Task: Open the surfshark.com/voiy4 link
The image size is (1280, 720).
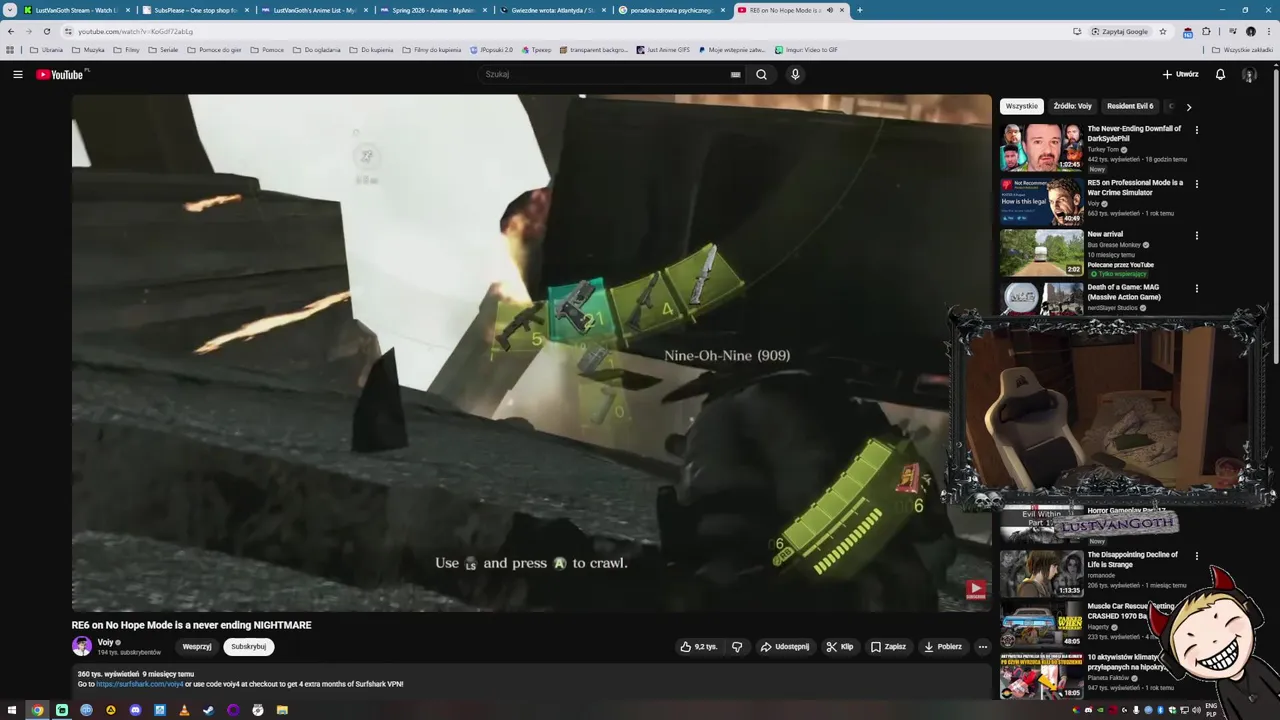Action: (140, 684)
